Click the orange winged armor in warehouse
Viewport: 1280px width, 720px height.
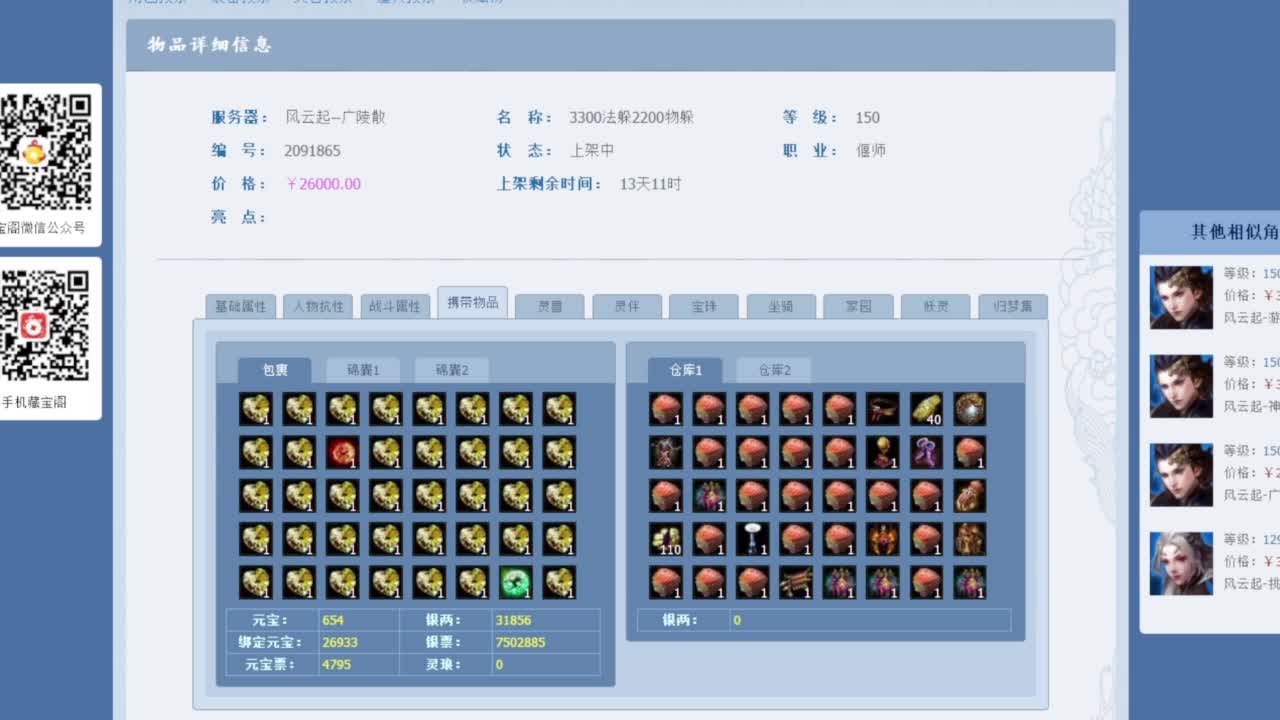pos(883,539)
